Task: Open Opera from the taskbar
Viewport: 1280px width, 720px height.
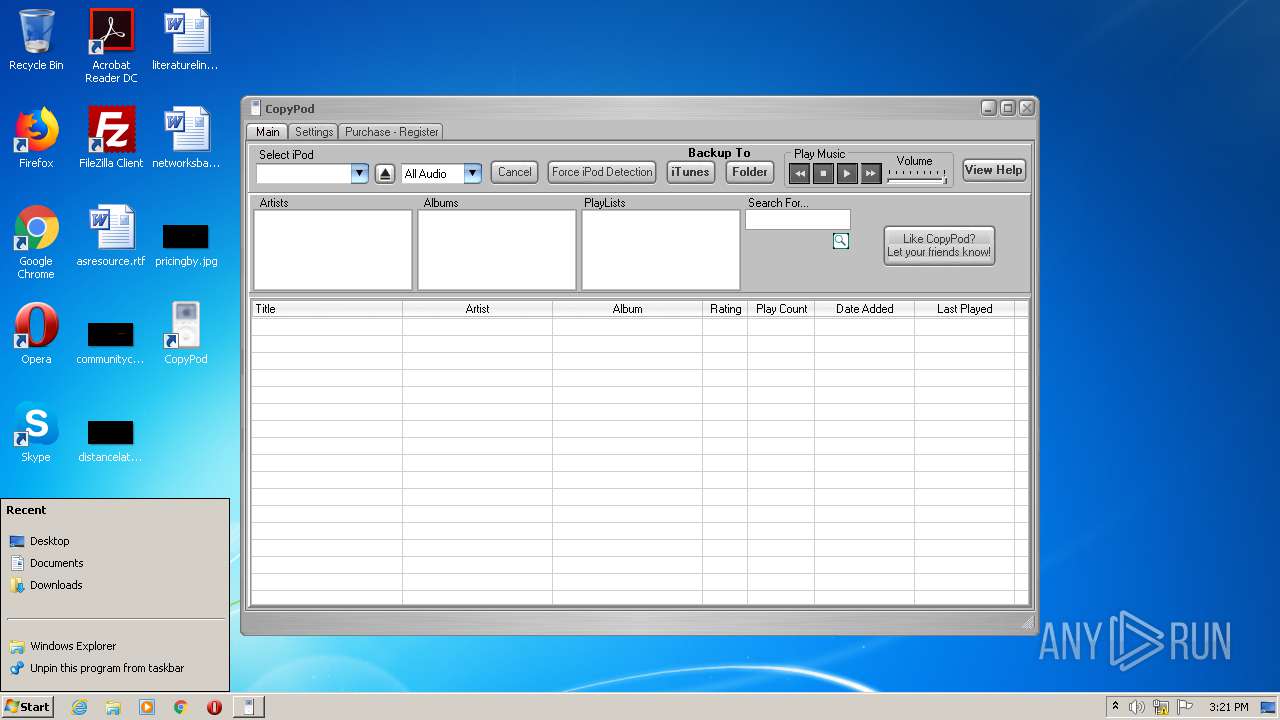Action: (x=214, y=707)
